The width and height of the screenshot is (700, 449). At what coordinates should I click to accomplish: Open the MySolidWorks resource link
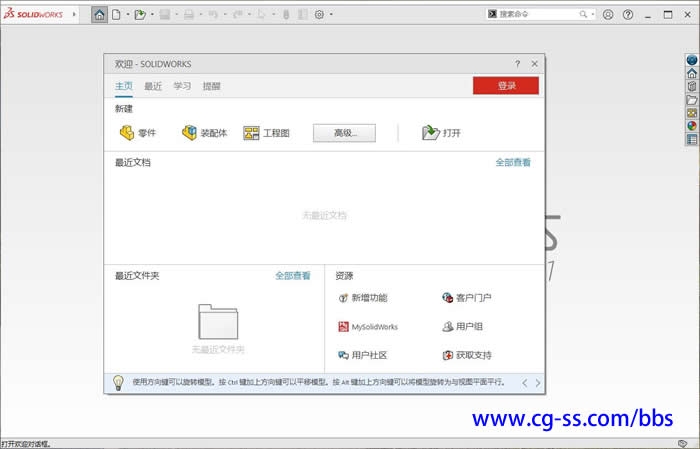click(x=368, y=327)
